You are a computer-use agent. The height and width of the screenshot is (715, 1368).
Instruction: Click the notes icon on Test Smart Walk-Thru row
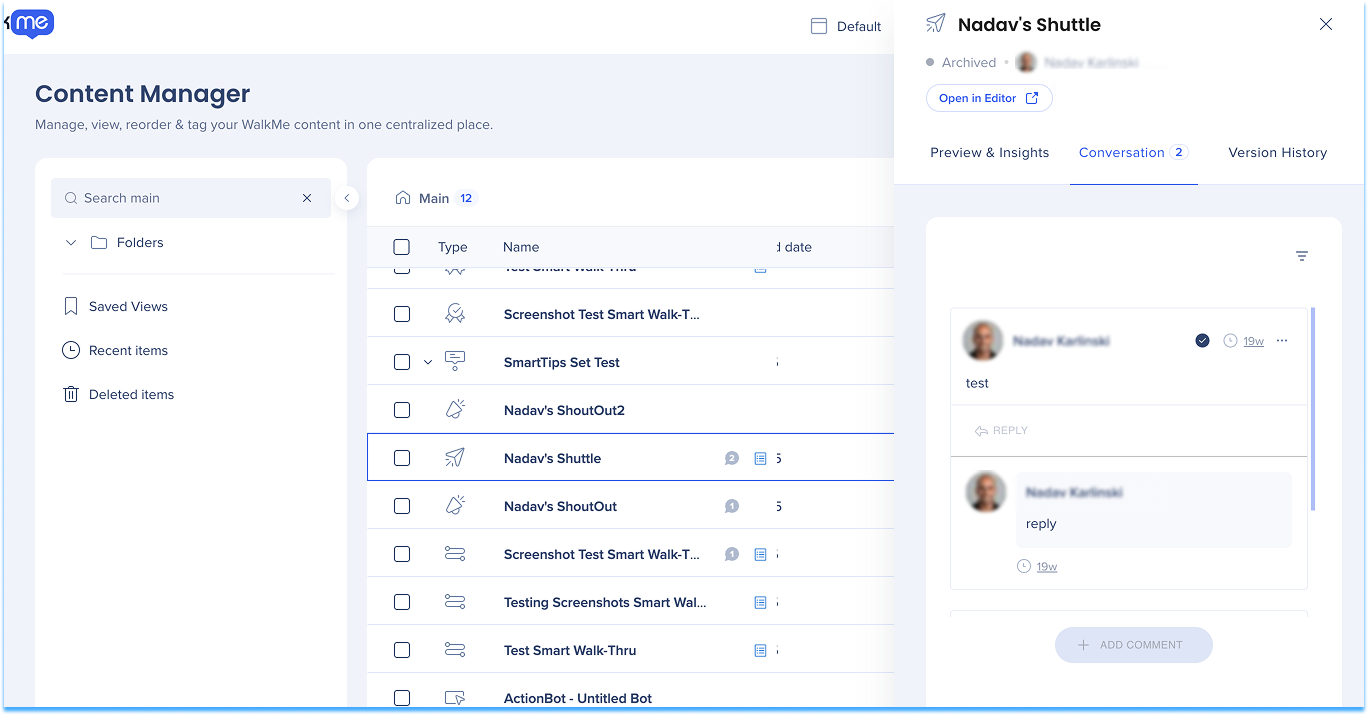coord(760,650)
